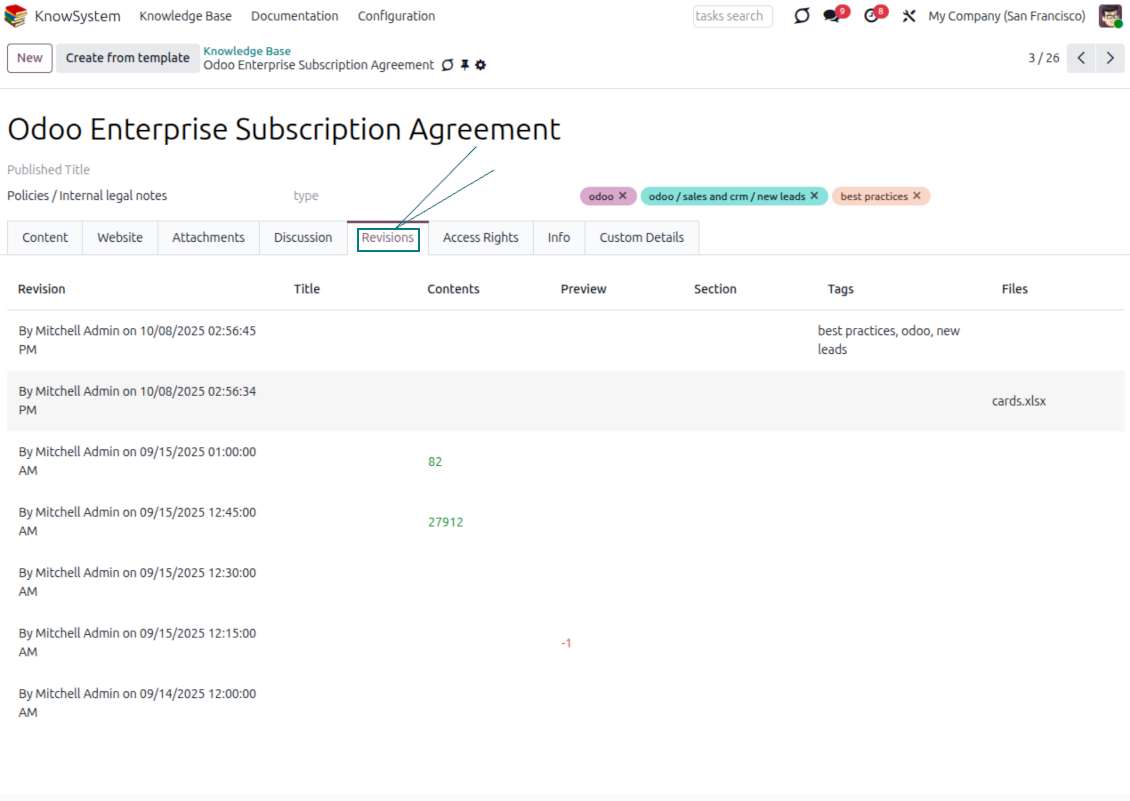Click the pin icon beside the article title
The width and height of the screenshot is (1130, 801).
tap(465, 65)
